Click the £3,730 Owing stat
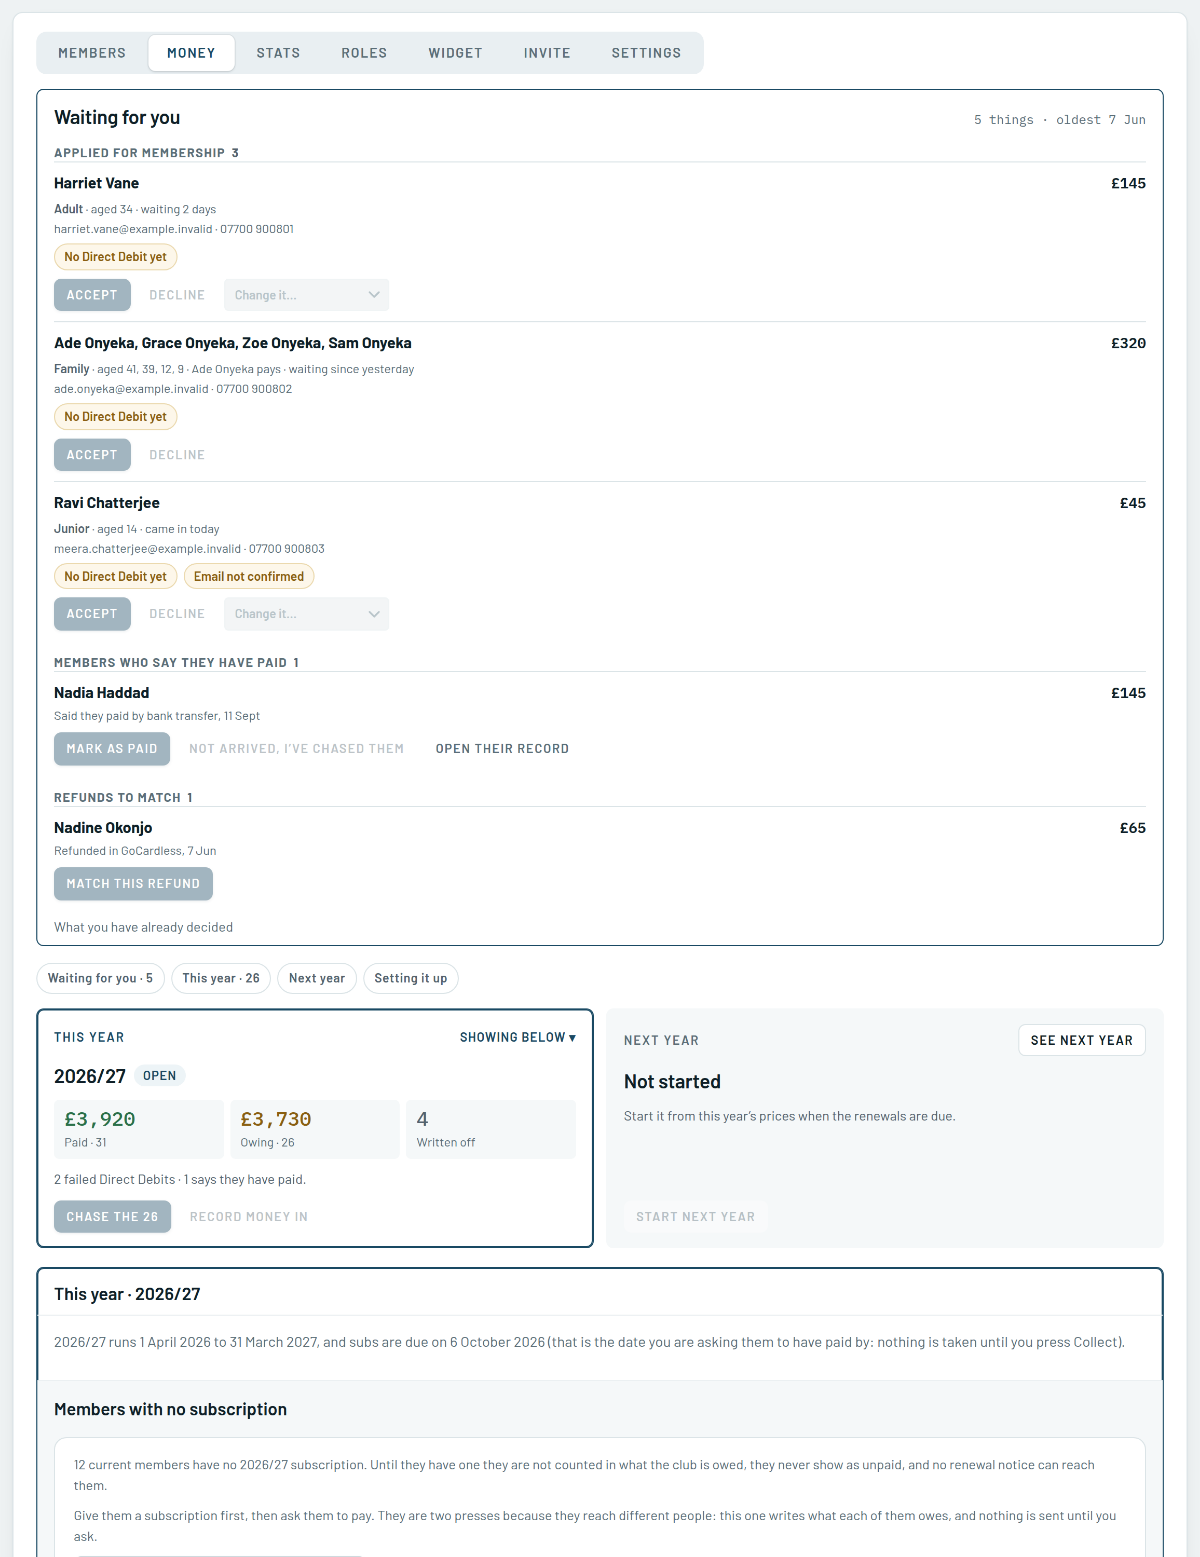 pos(315,1129)
